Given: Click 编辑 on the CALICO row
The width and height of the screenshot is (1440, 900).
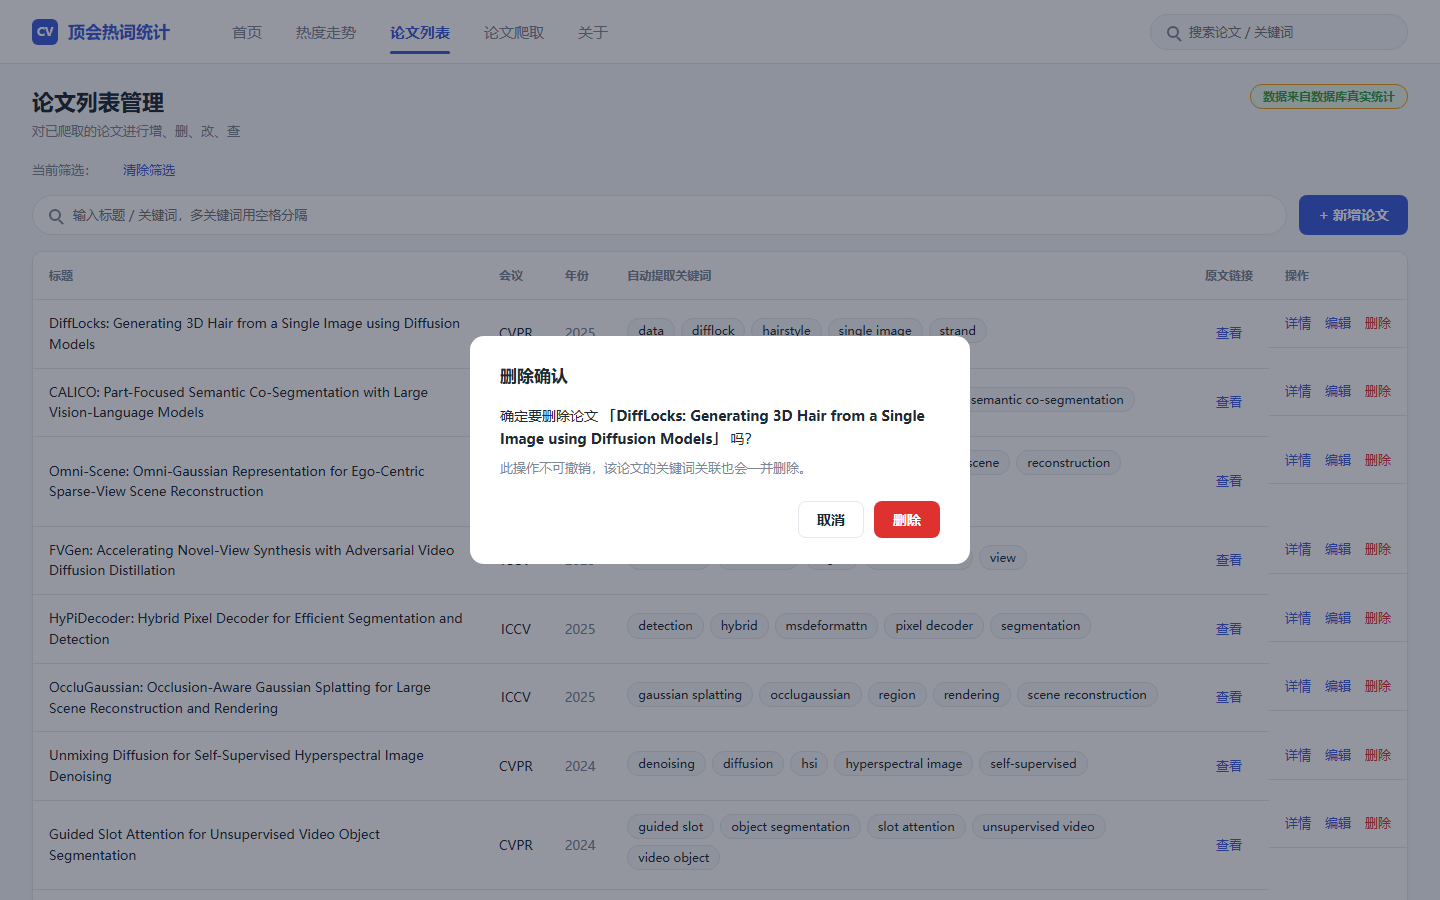Looking at the screenshot, I should [x=1338, y=391].
